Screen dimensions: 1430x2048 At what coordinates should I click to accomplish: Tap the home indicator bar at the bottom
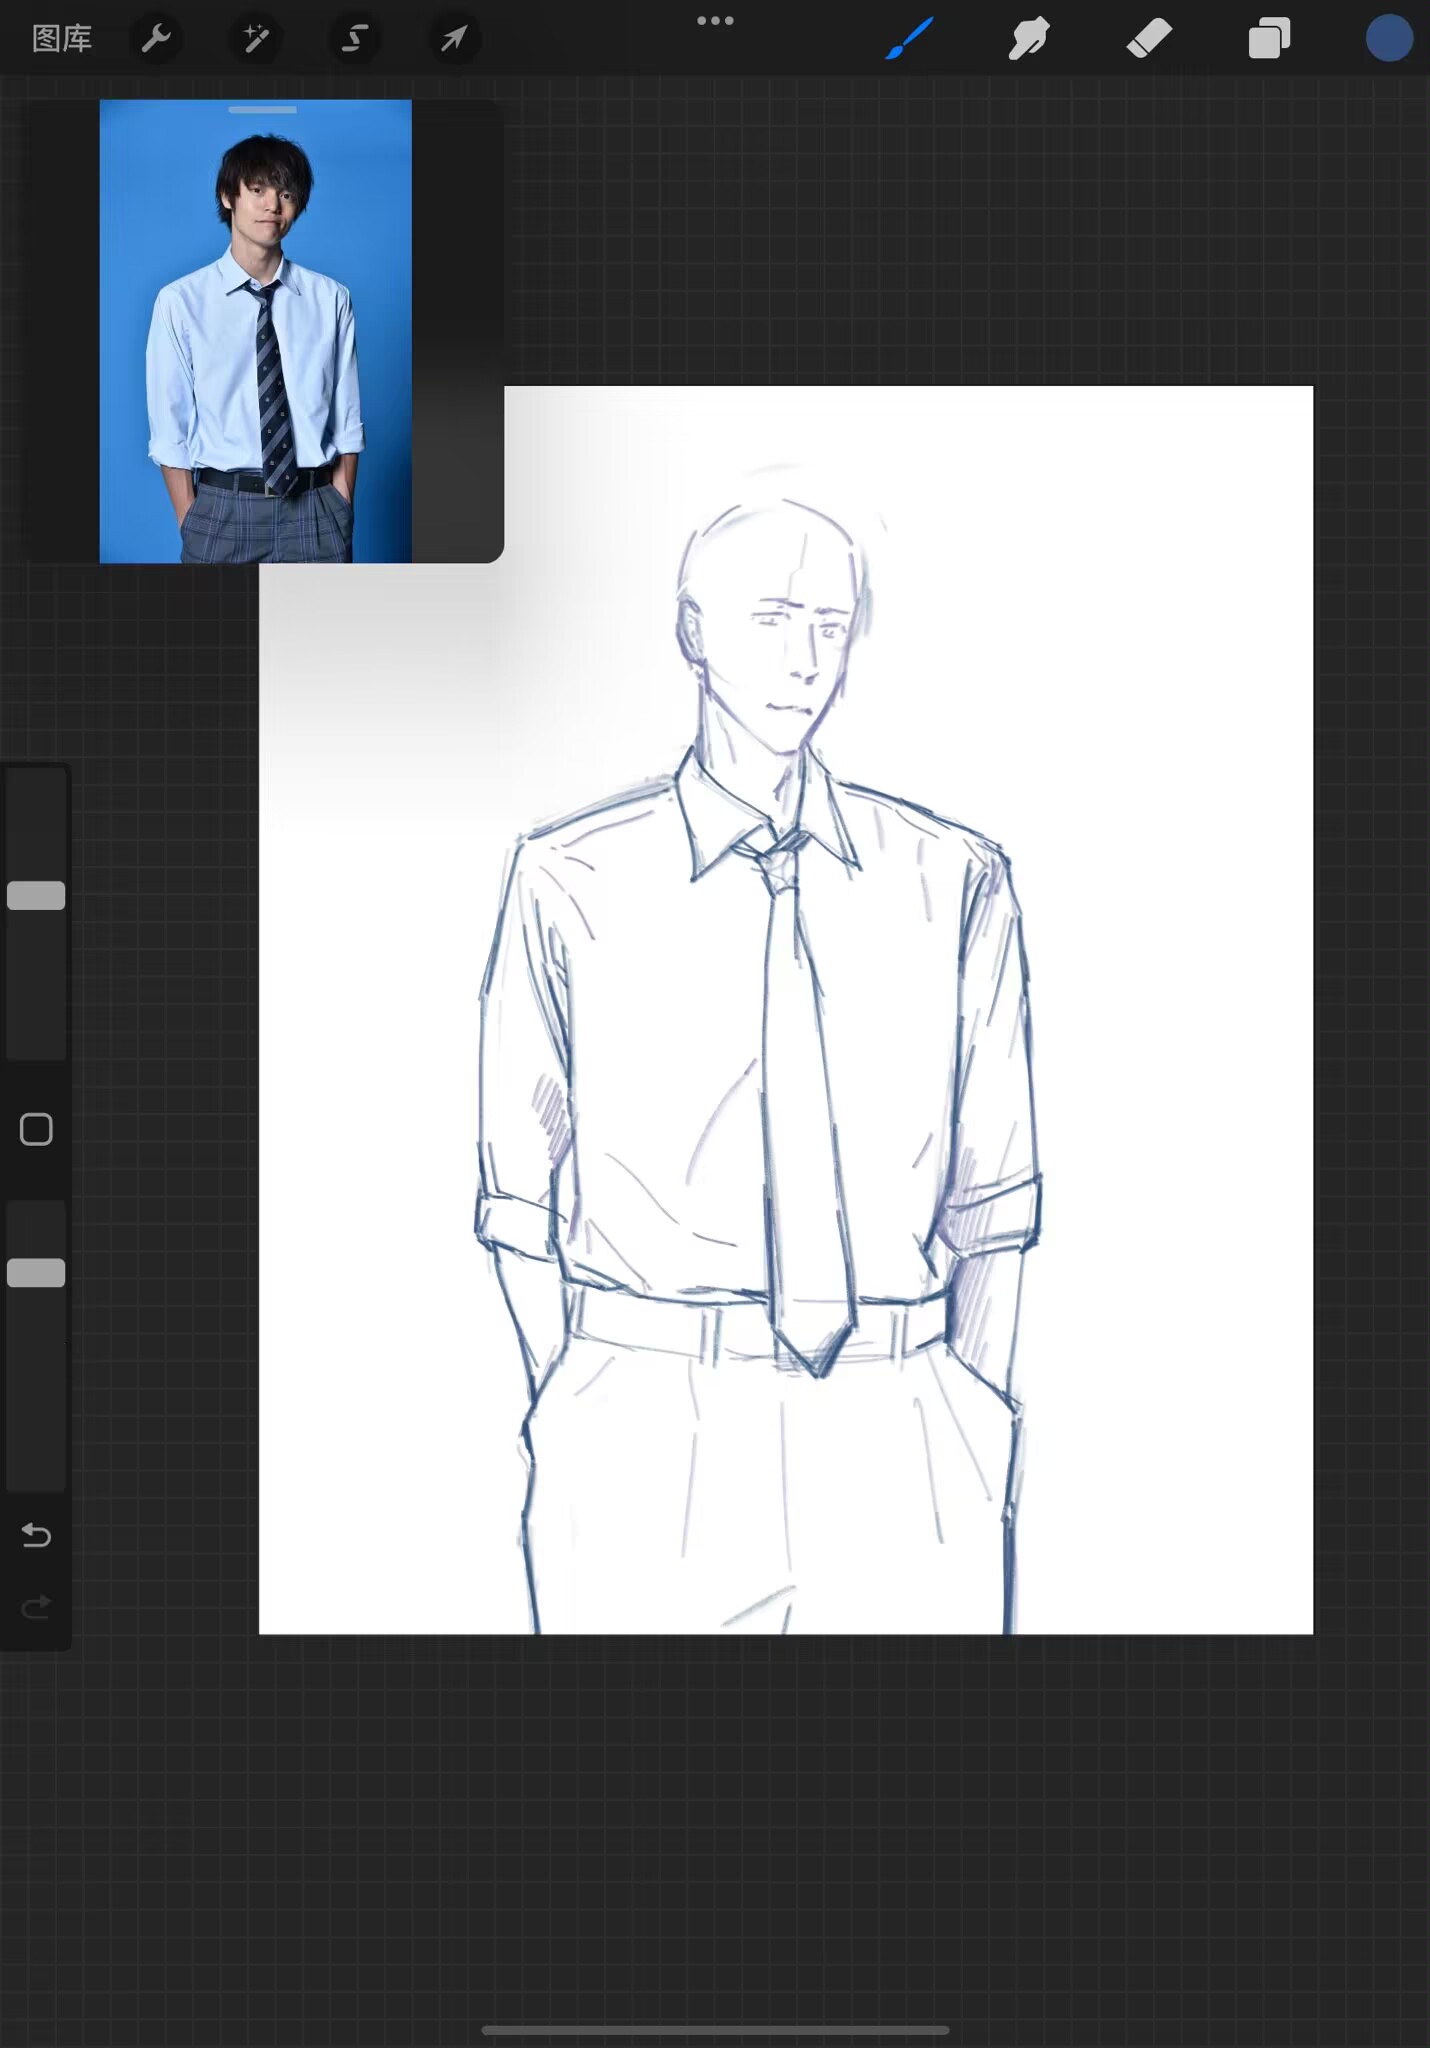(x=715, y=2030)
